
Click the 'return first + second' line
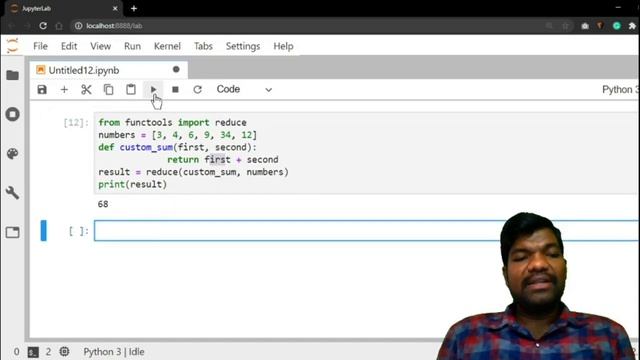click(x=223, y=160)
